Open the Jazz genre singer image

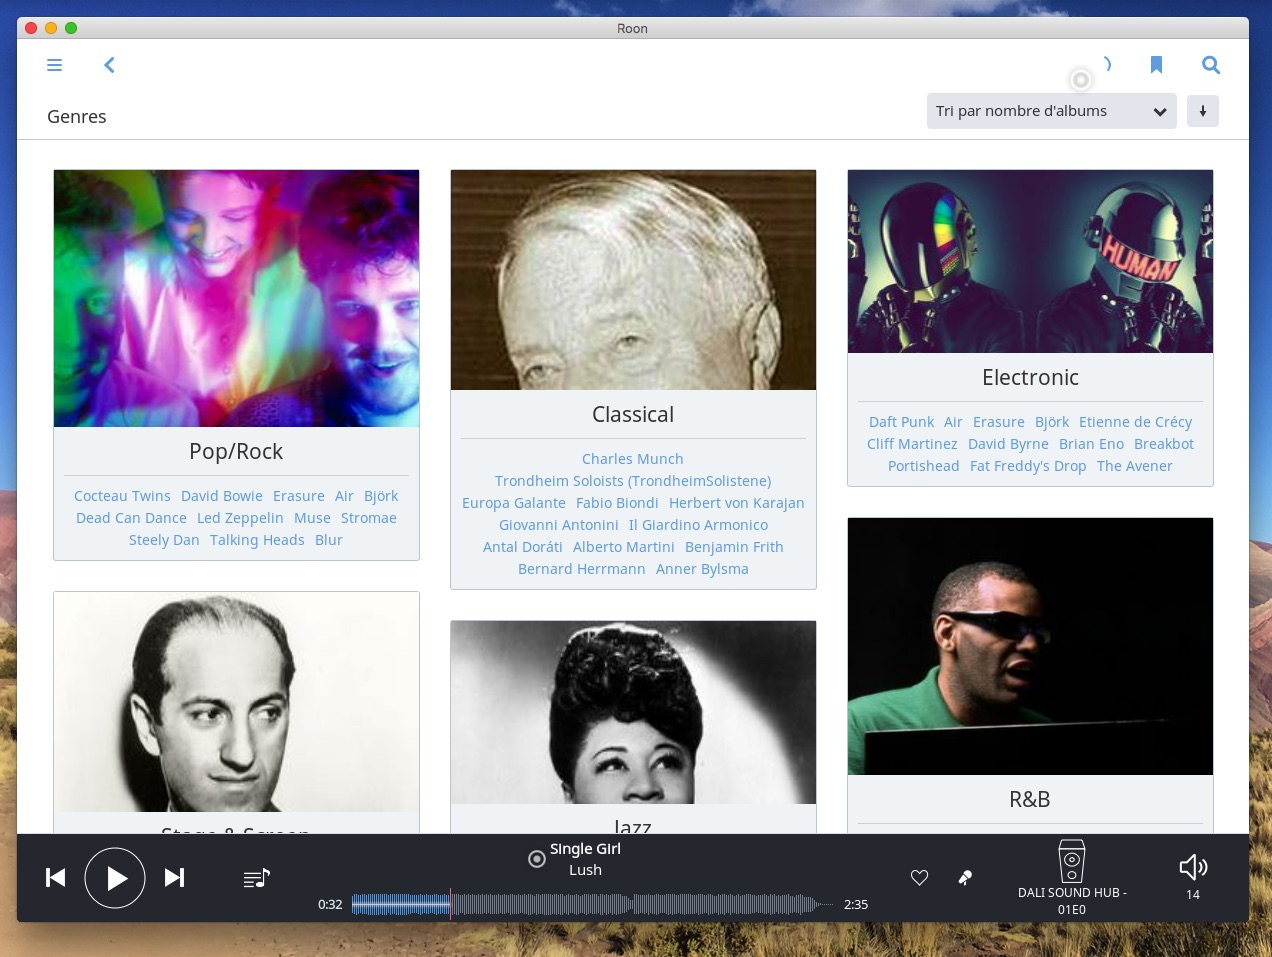633,712
